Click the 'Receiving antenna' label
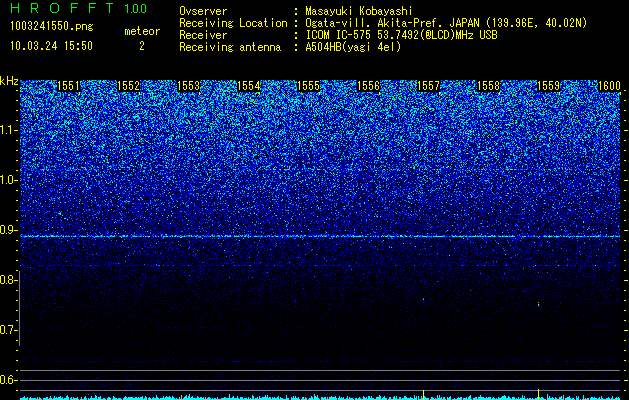This screenshot has width=629, height=400. [230, 47]
